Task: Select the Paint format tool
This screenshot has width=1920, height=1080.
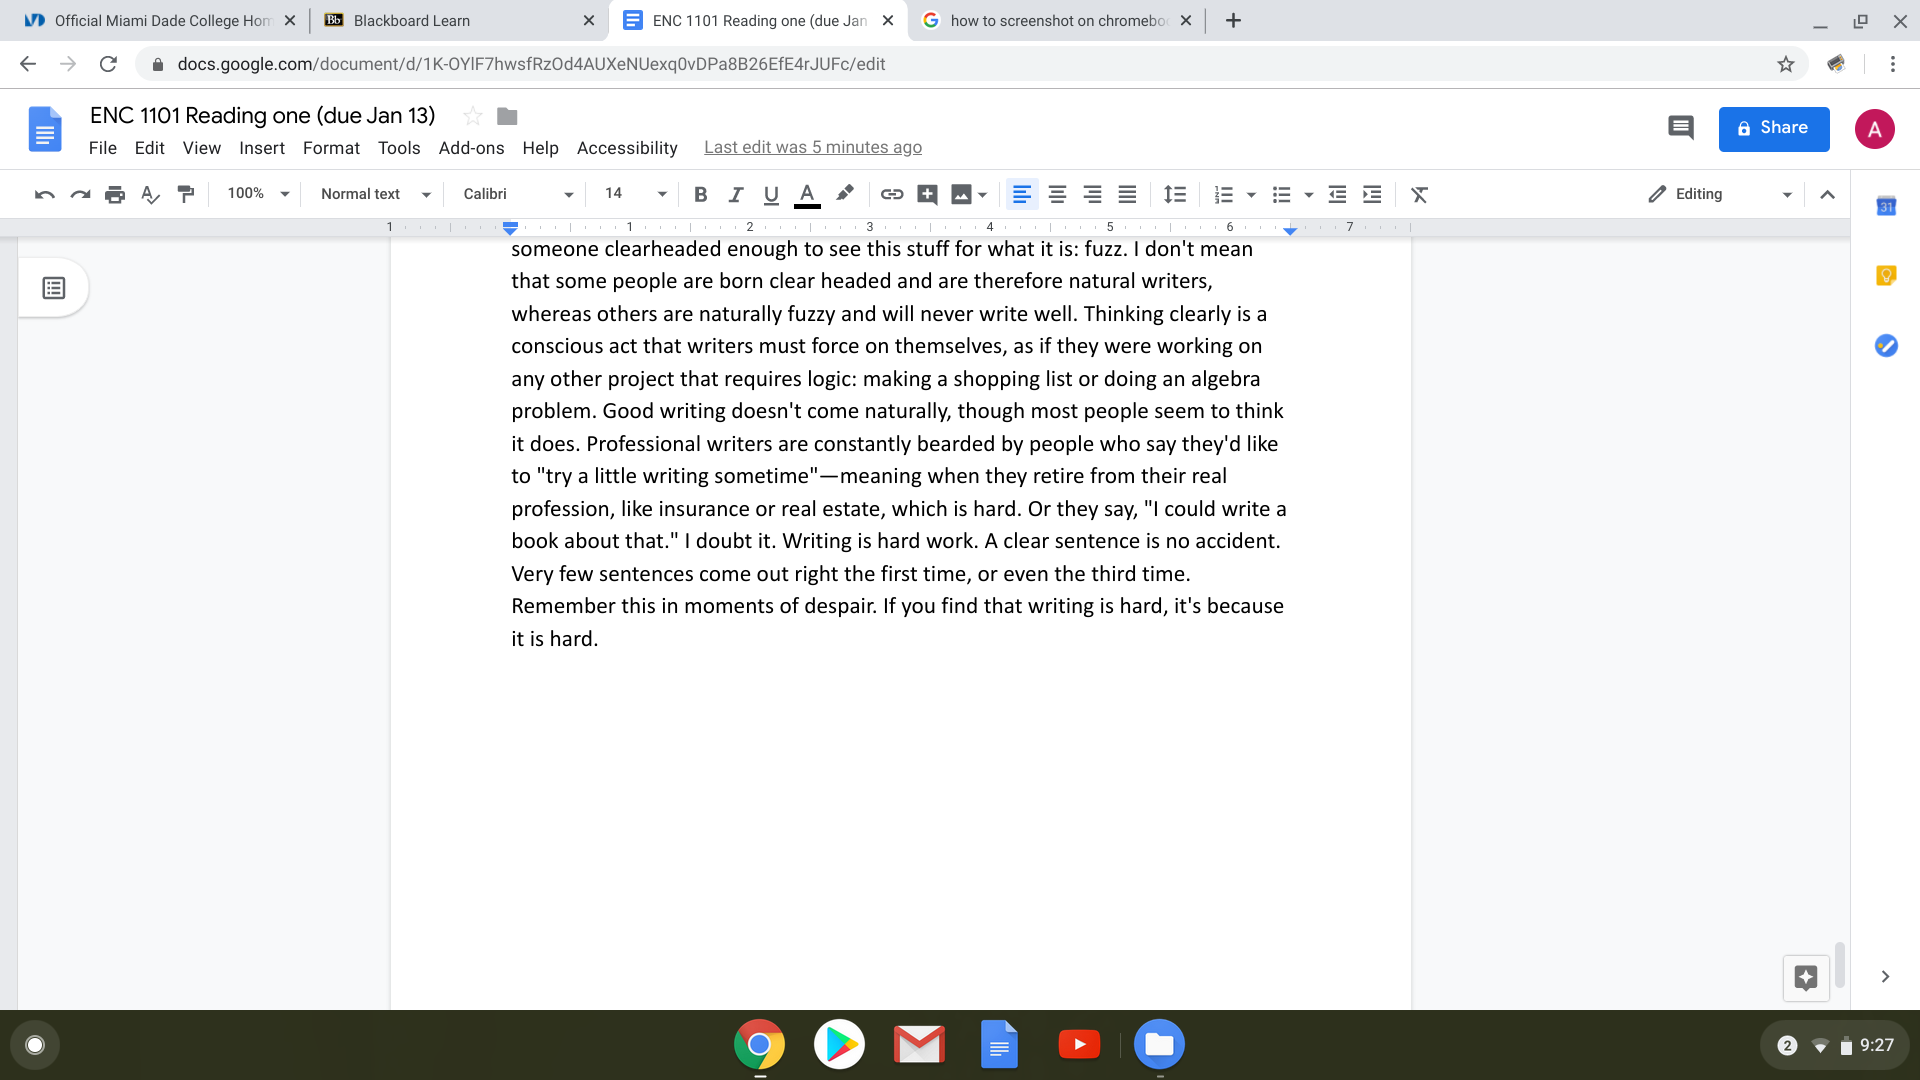Action: click(185, 194)
